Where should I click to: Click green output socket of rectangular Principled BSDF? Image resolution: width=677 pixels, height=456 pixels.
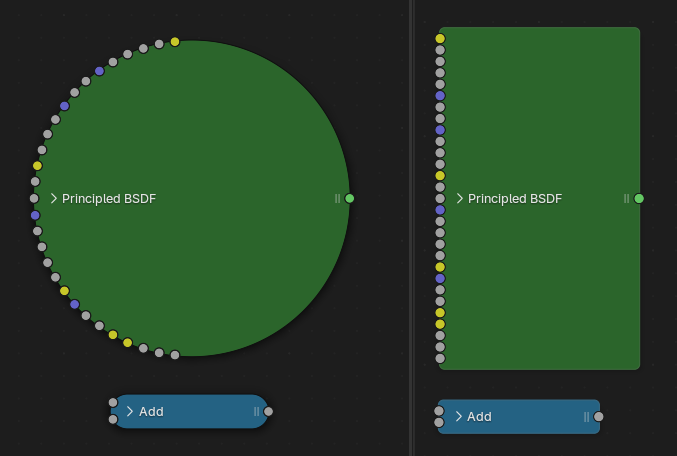639,199
